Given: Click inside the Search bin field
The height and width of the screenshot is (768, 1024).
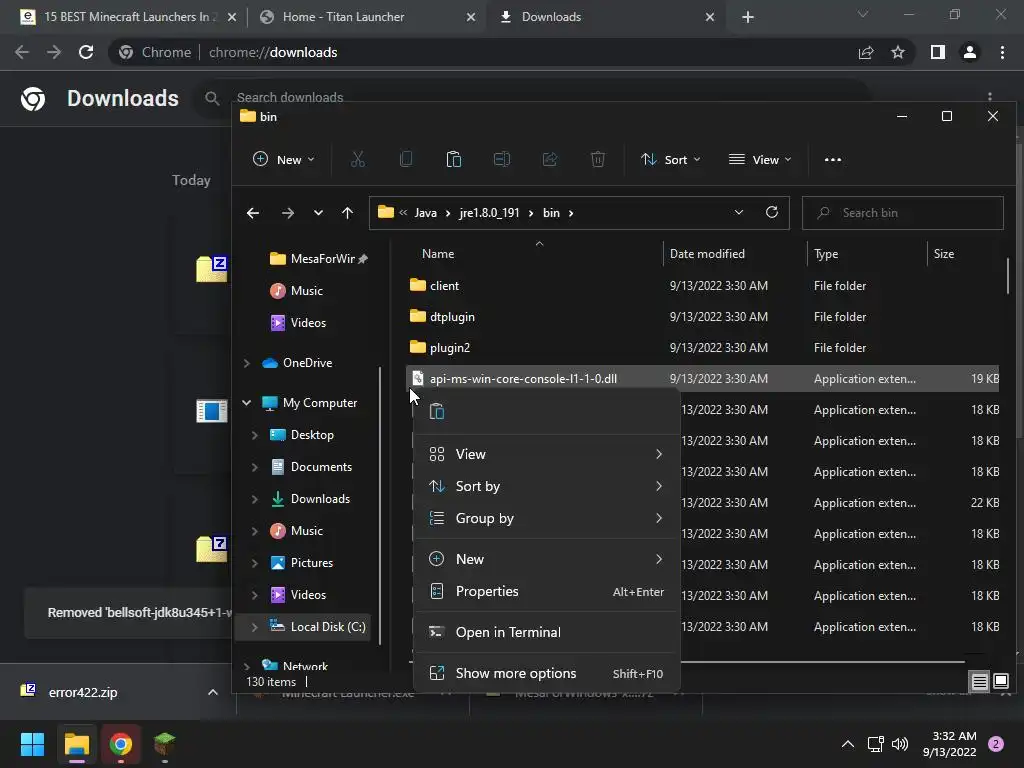Looking at the screenshot, I should pyautogui.click(x=903, y=213).
